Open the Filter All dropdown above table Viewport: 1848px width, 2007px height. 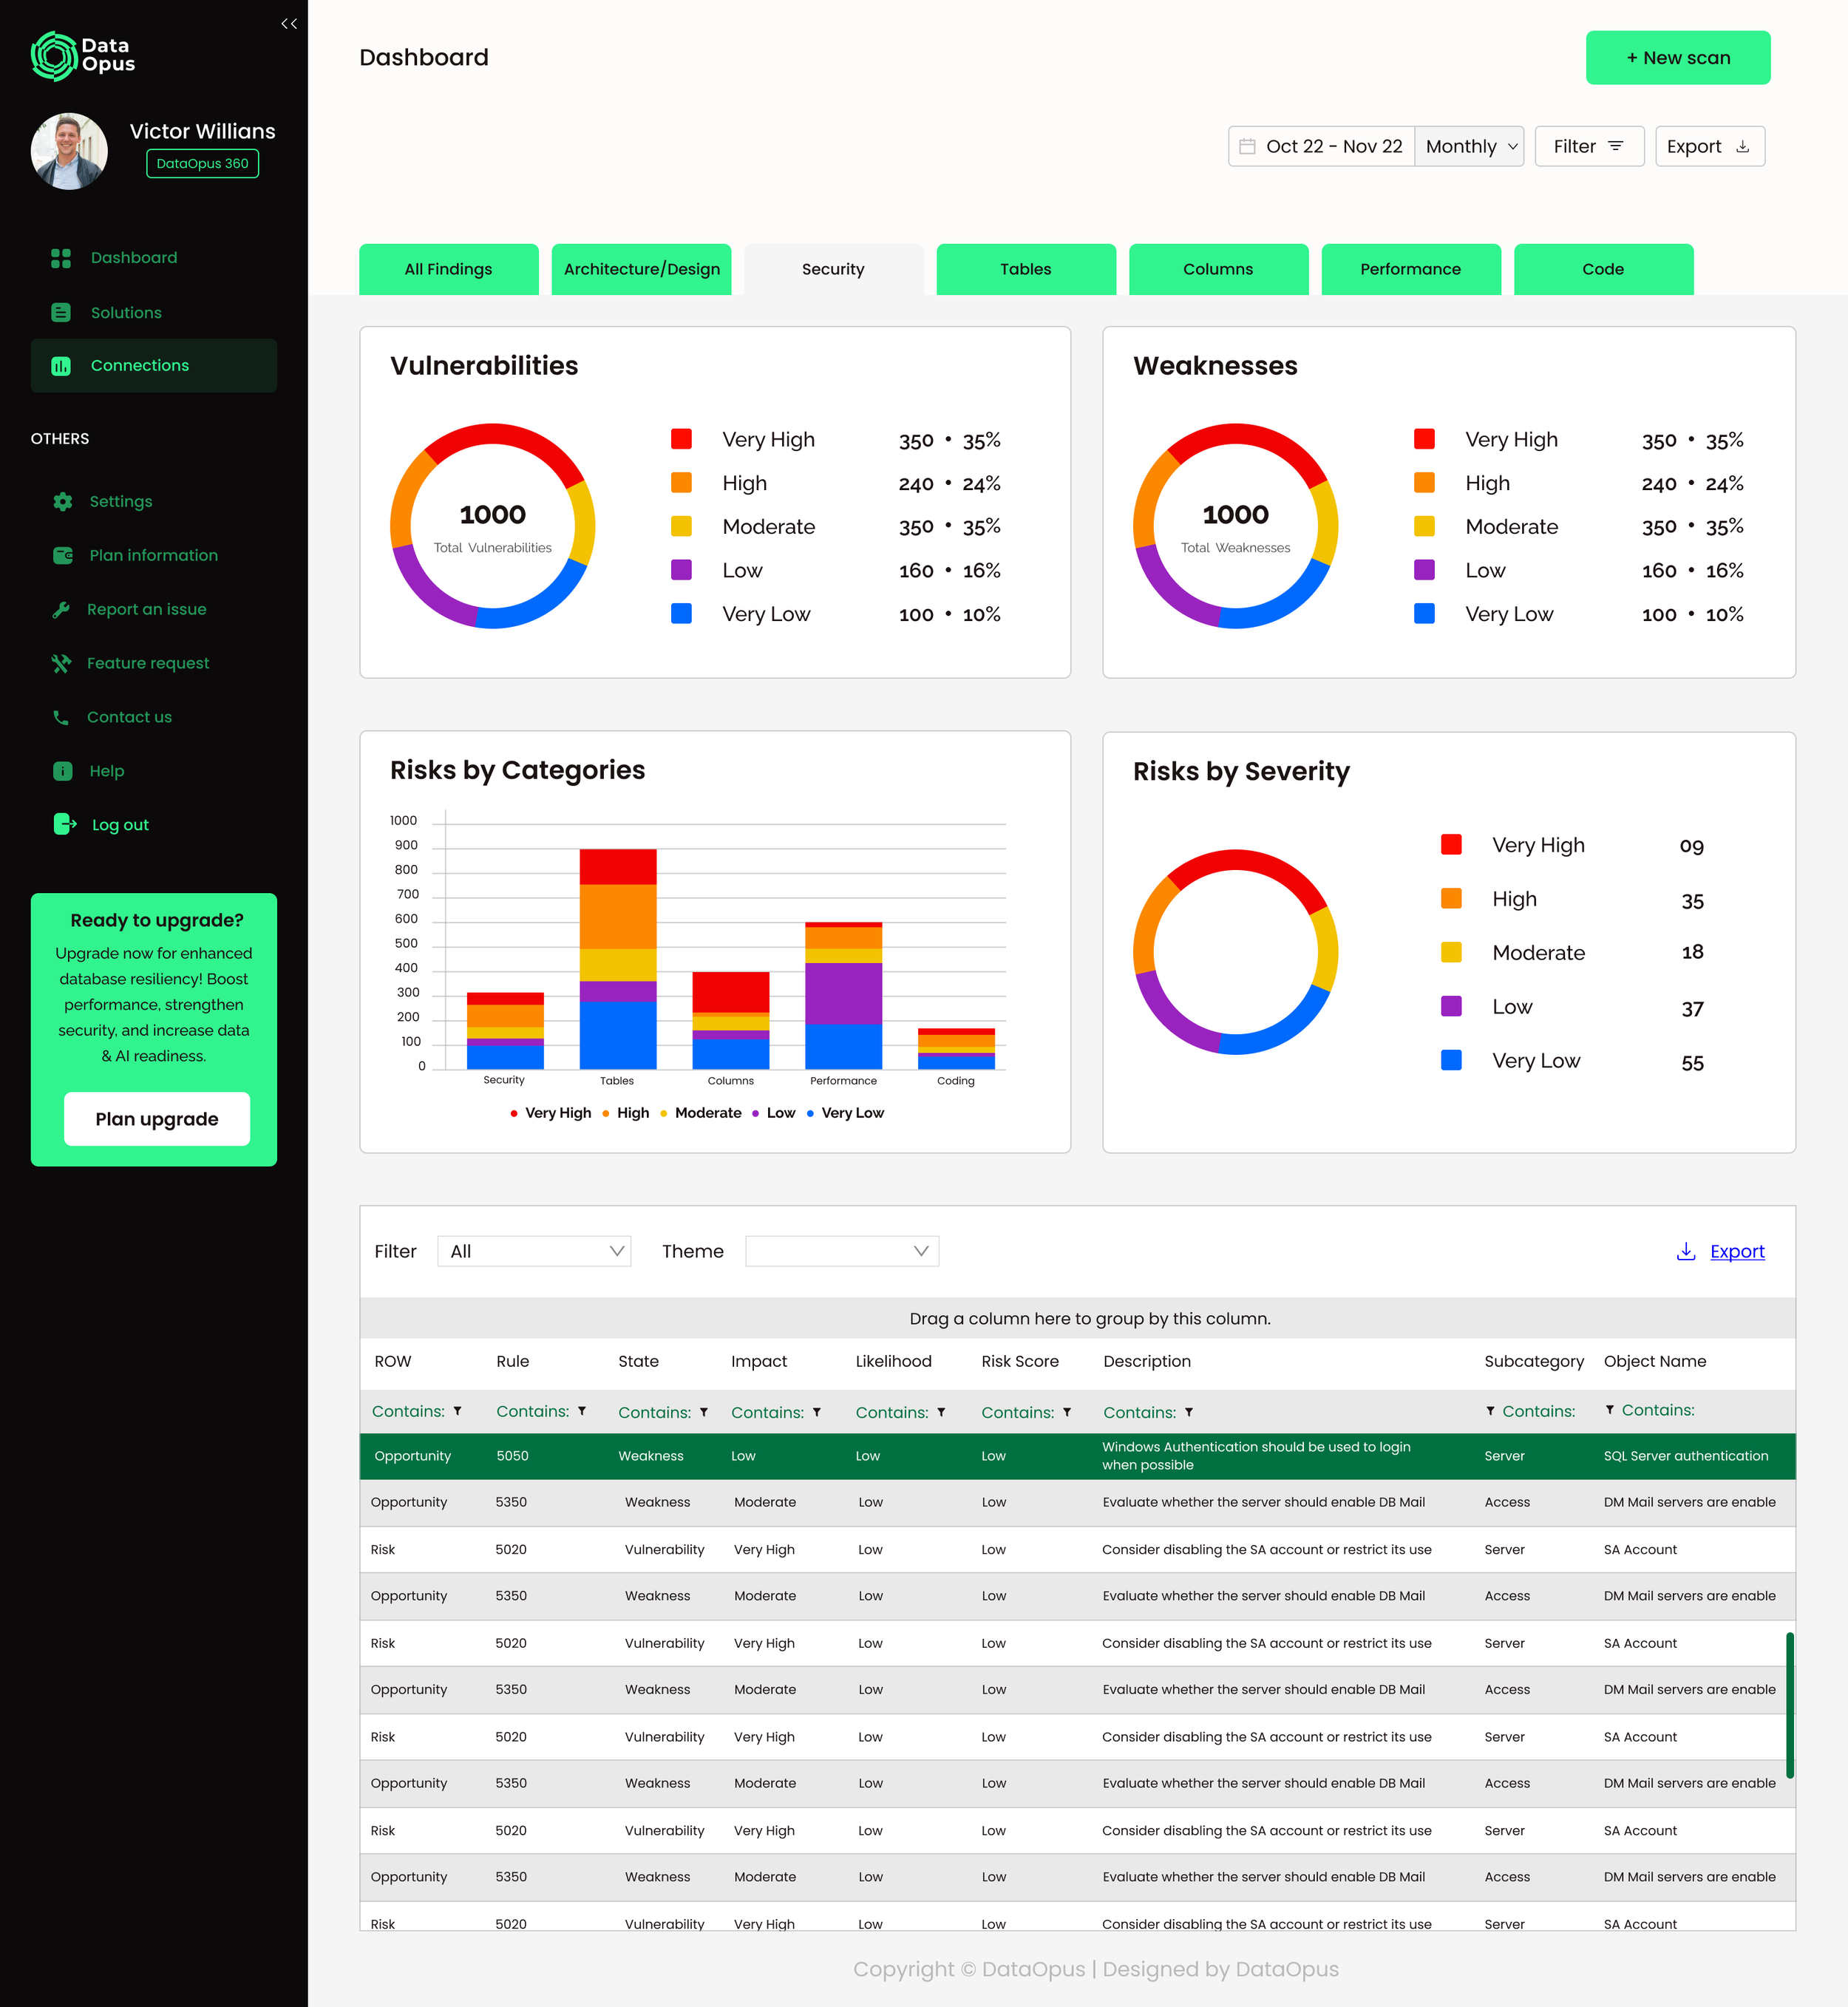point(534,1252)
